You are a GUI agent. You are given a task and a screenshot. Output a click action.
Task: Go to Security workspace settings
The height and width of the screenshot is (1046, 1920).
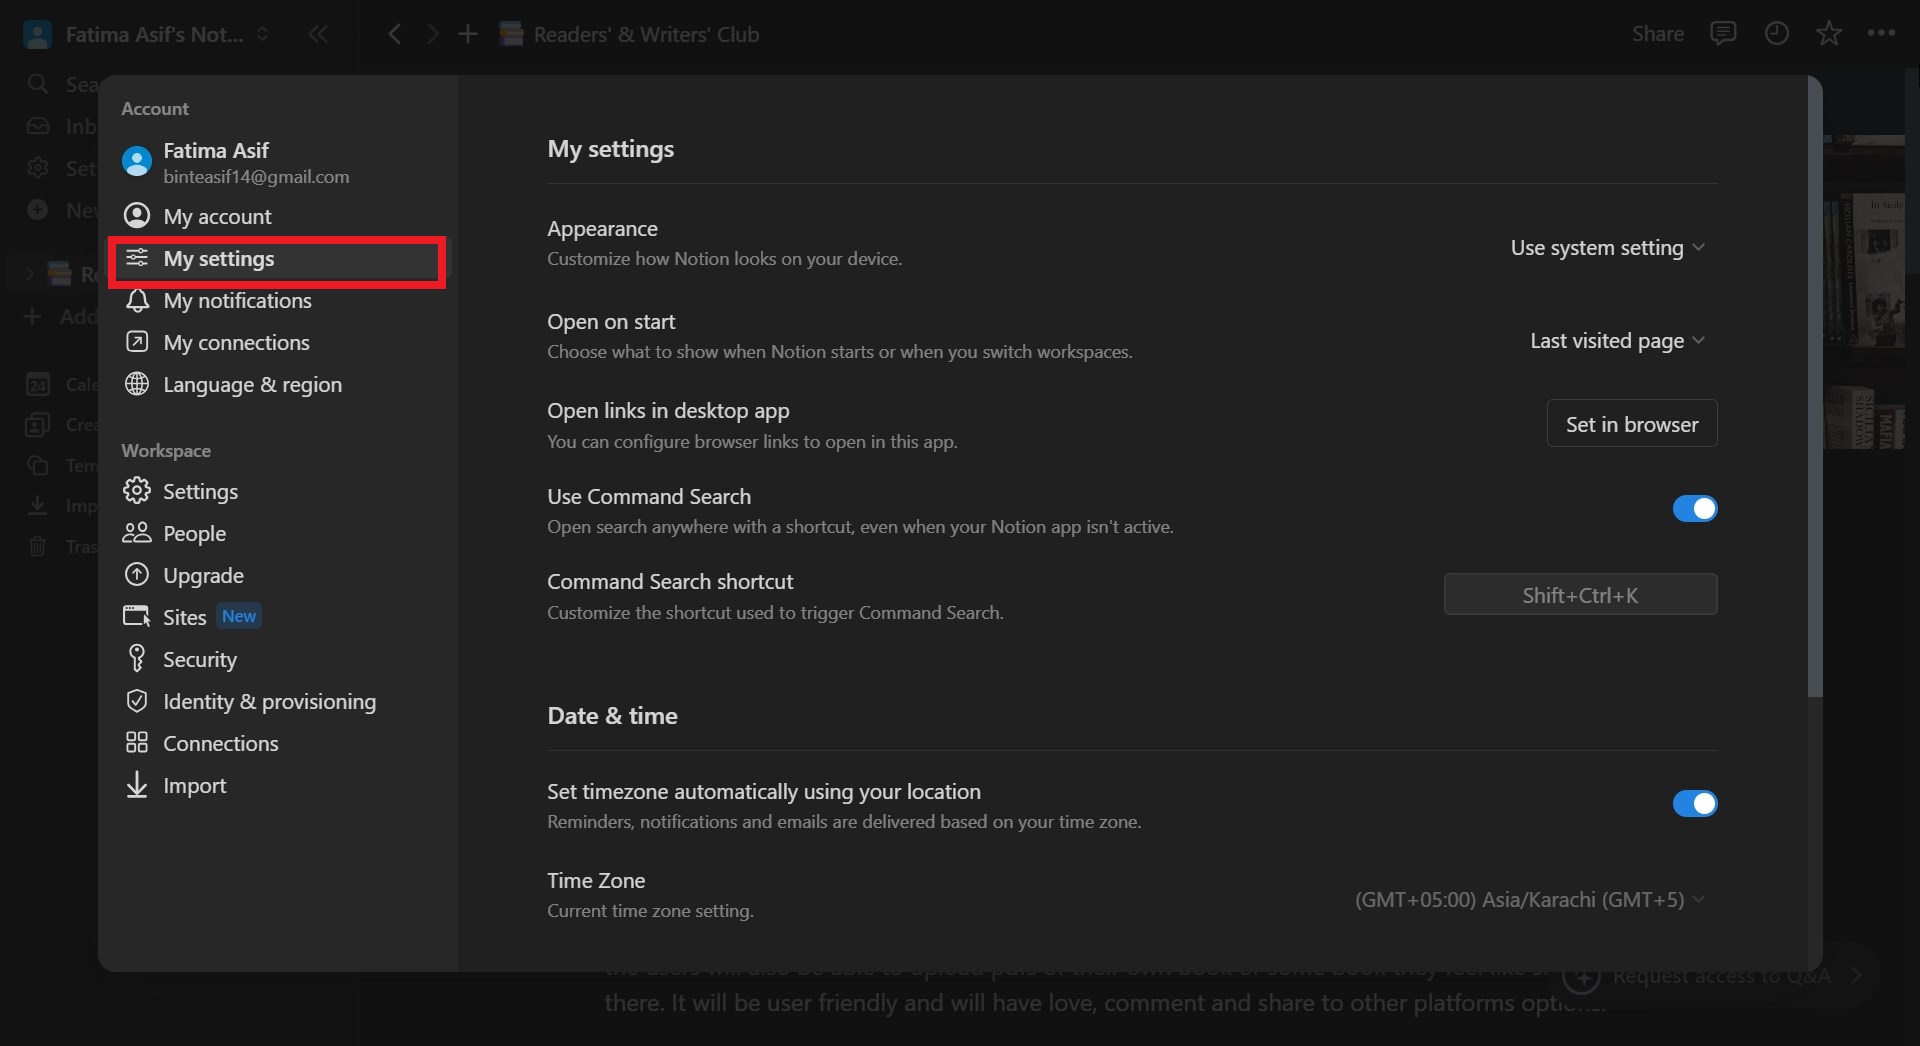(200, 660)
